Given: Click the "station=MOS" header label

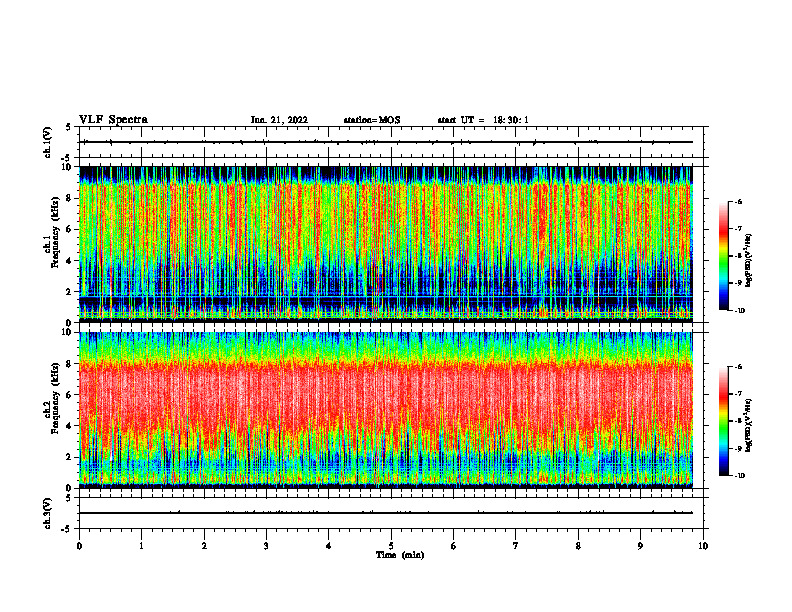Looking at the screenshot, I should click(x=372, y=120).
